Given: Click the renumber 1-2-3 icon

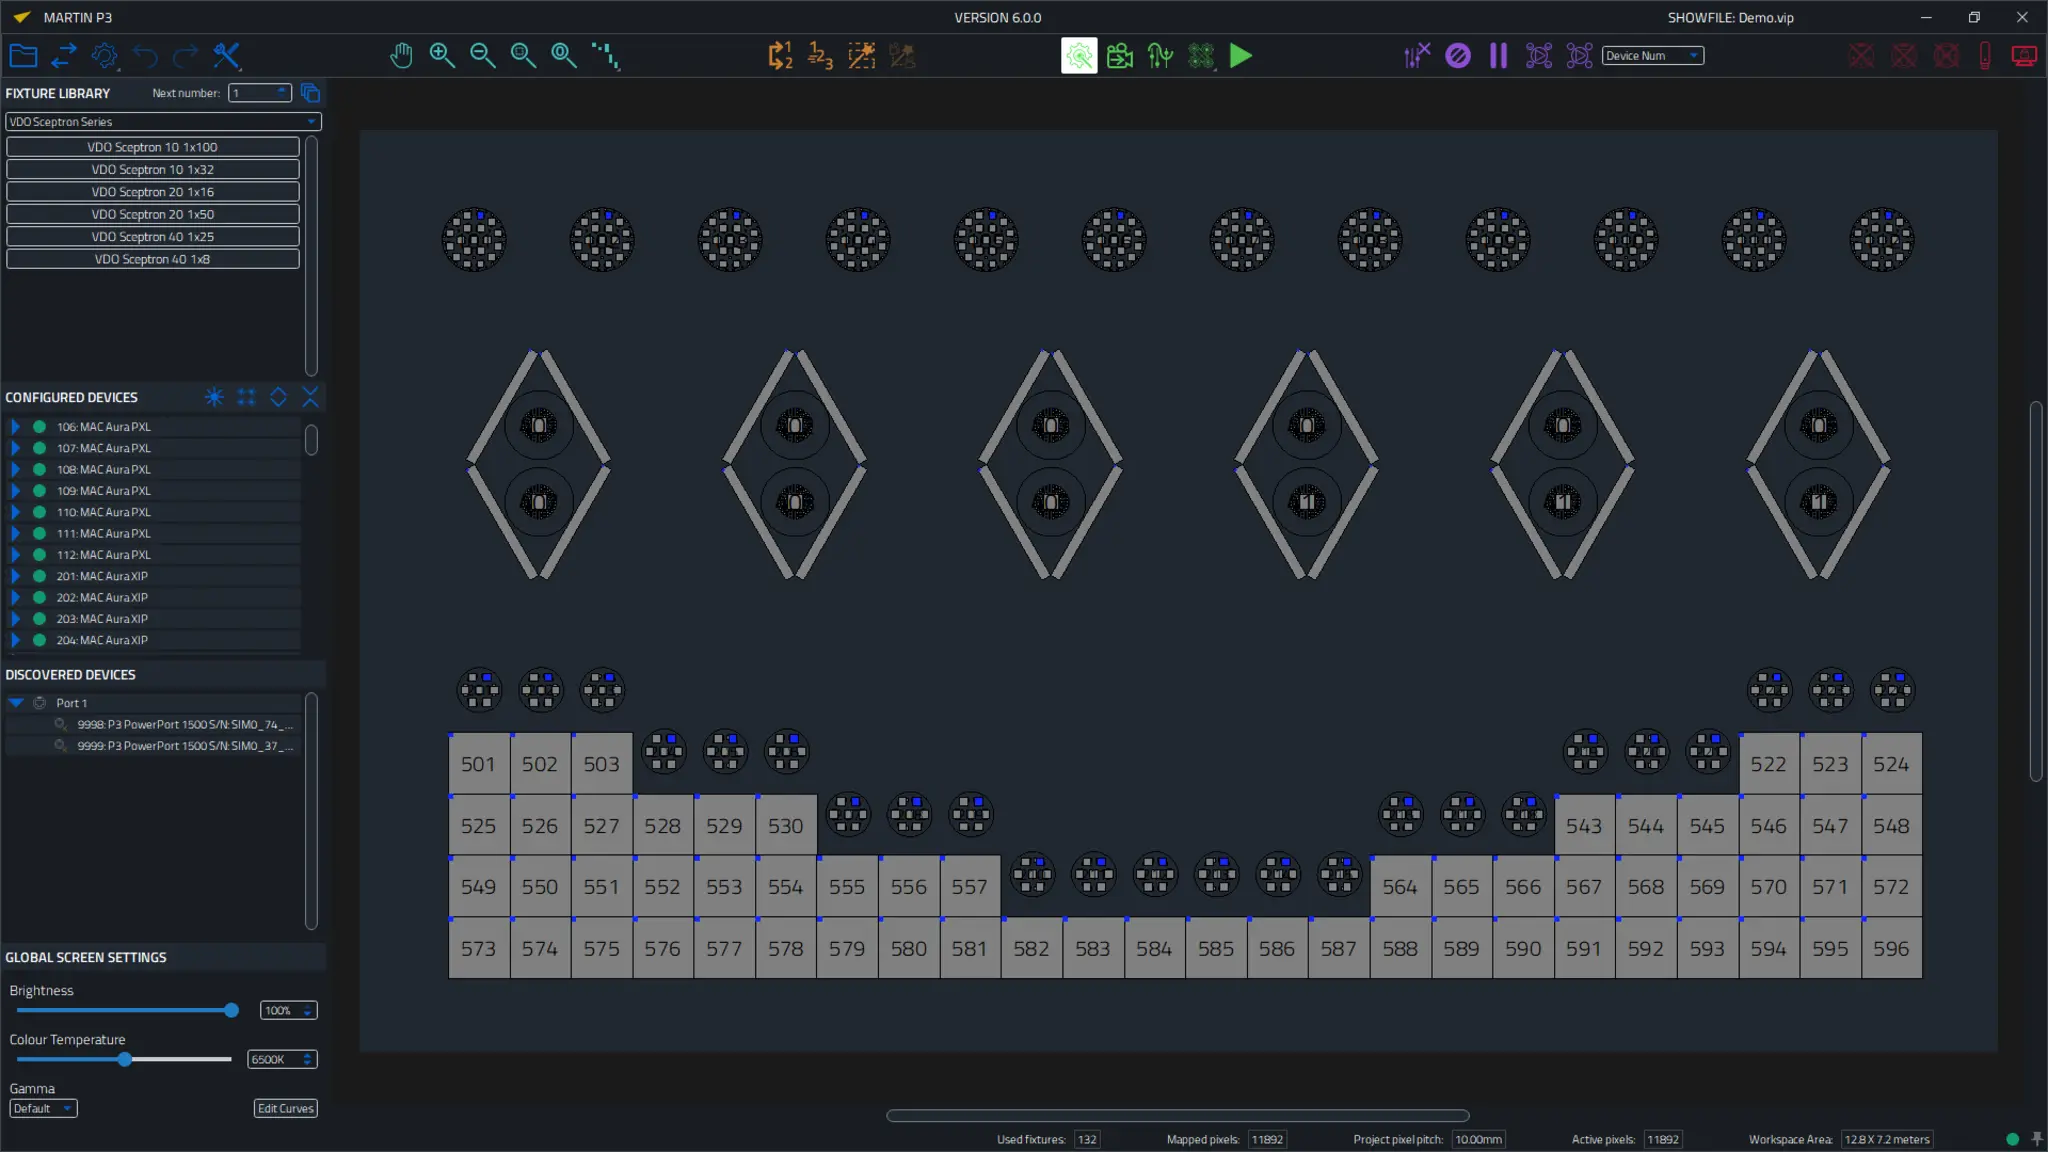Looking at the screenshot, I should coord(820,56).
